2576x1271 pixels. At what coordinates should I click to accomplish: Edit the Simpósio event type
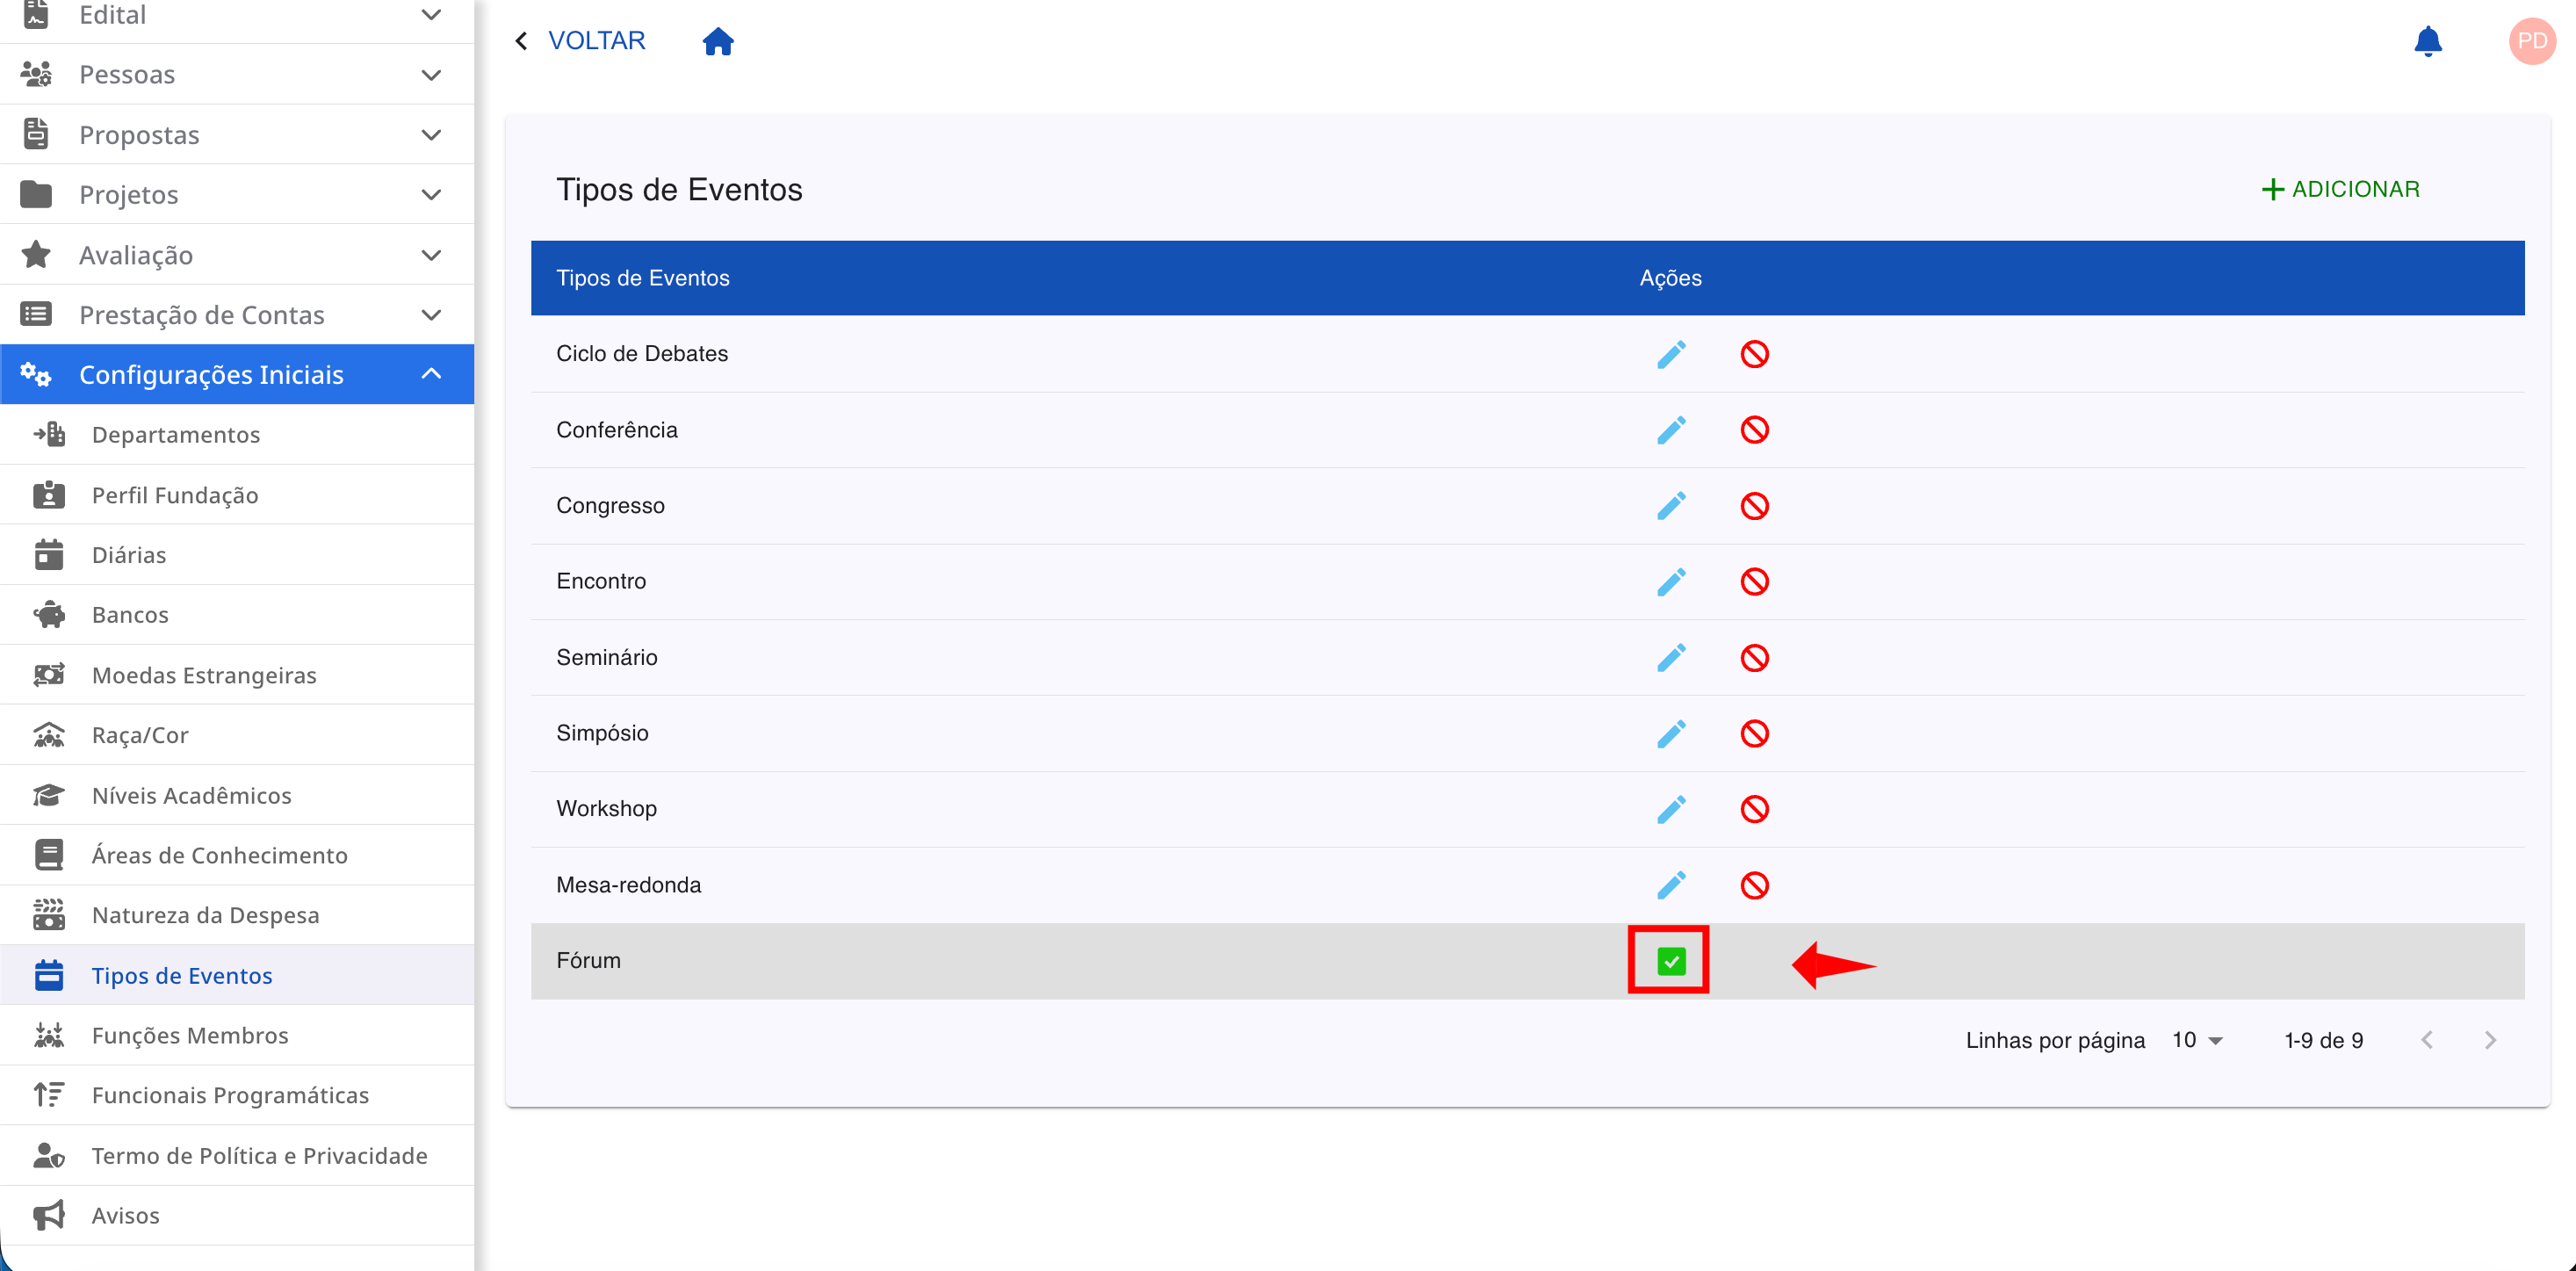tap(1671, 734)
